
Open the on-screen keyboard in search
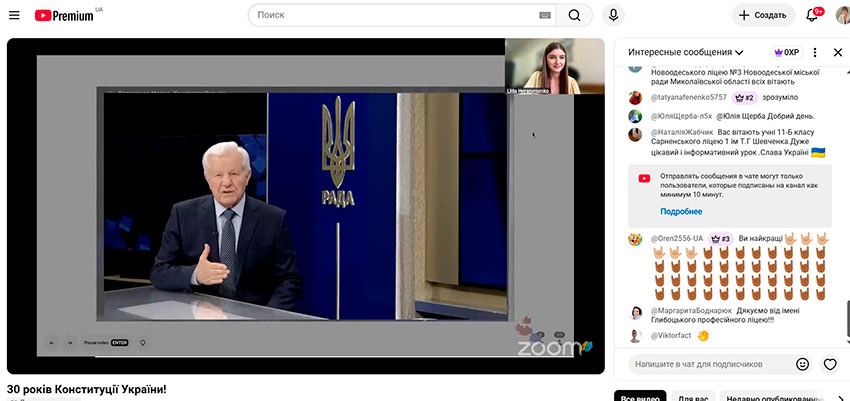[x=545, y=15]
